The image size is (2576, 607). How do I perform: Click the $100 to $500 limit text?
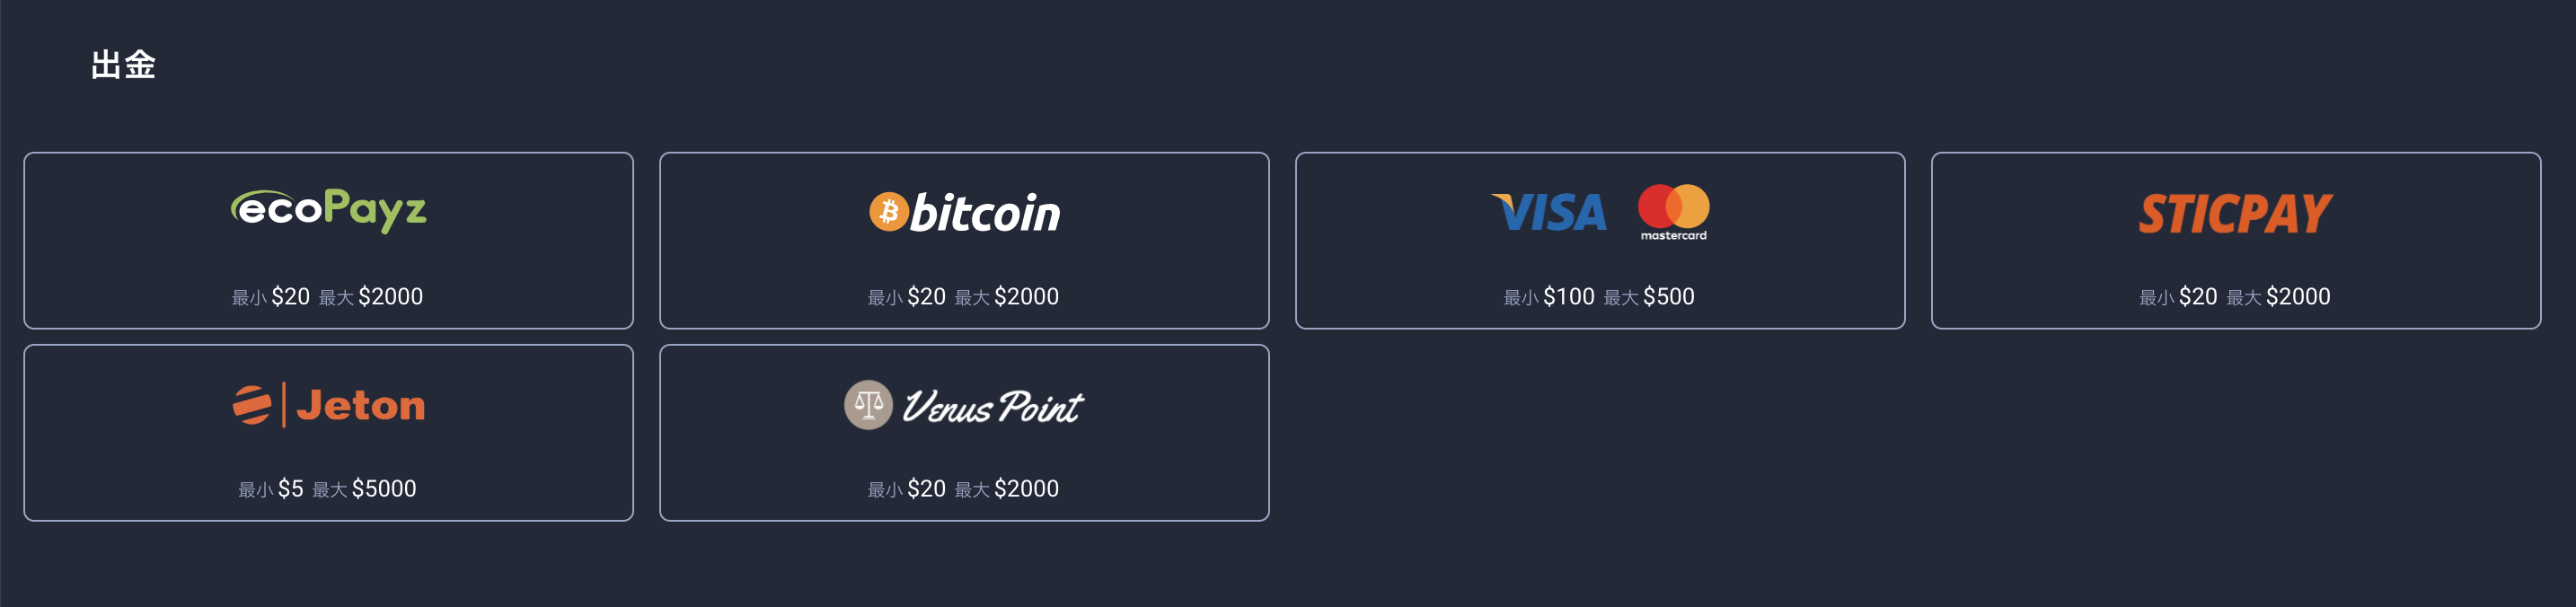point(1599,297)
